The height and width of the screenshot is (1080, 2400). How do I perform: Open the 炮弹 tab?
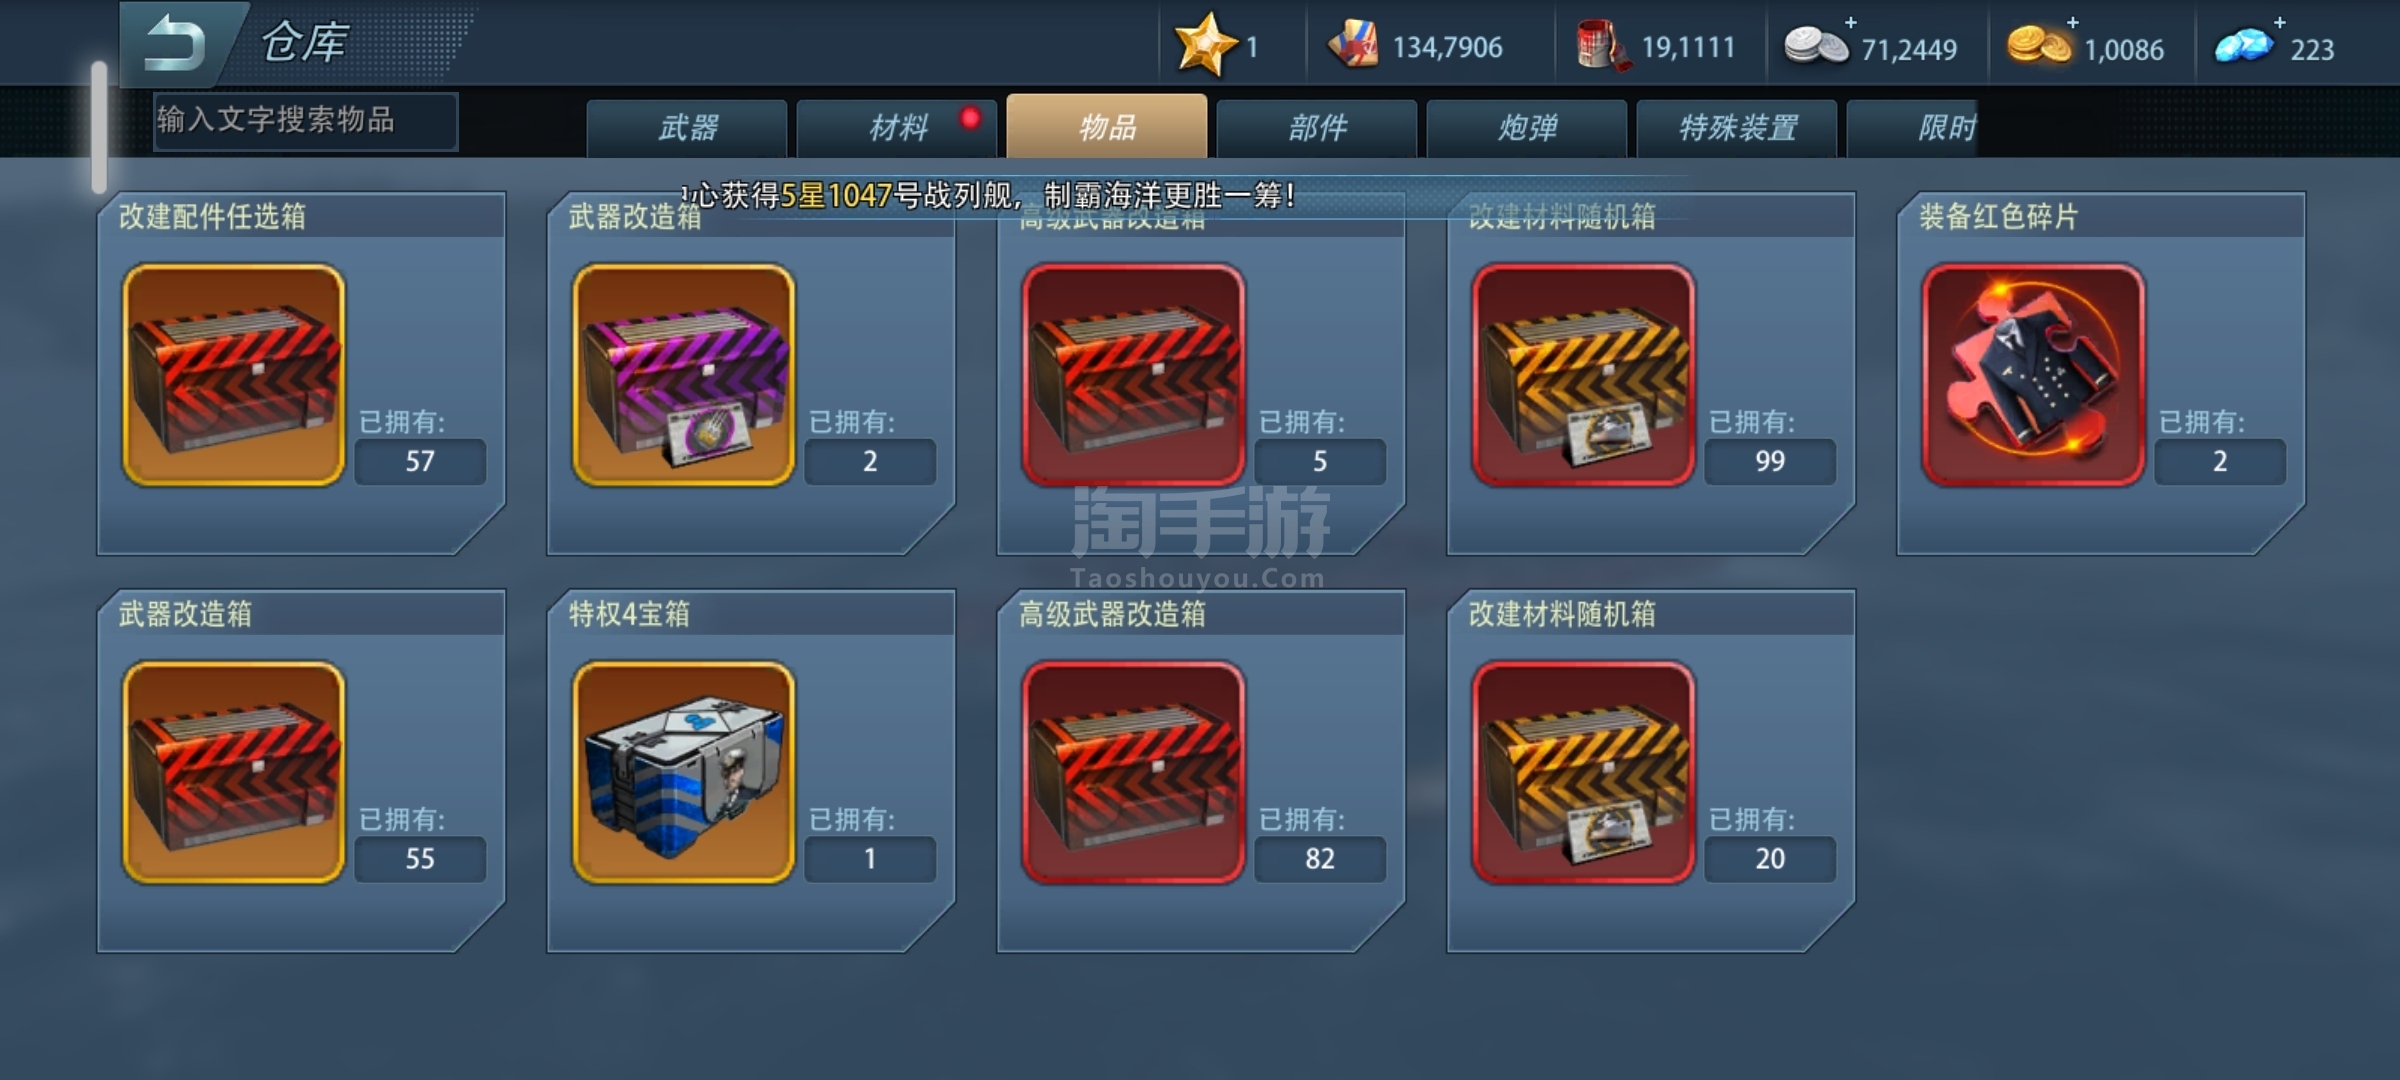(1527, 128)
